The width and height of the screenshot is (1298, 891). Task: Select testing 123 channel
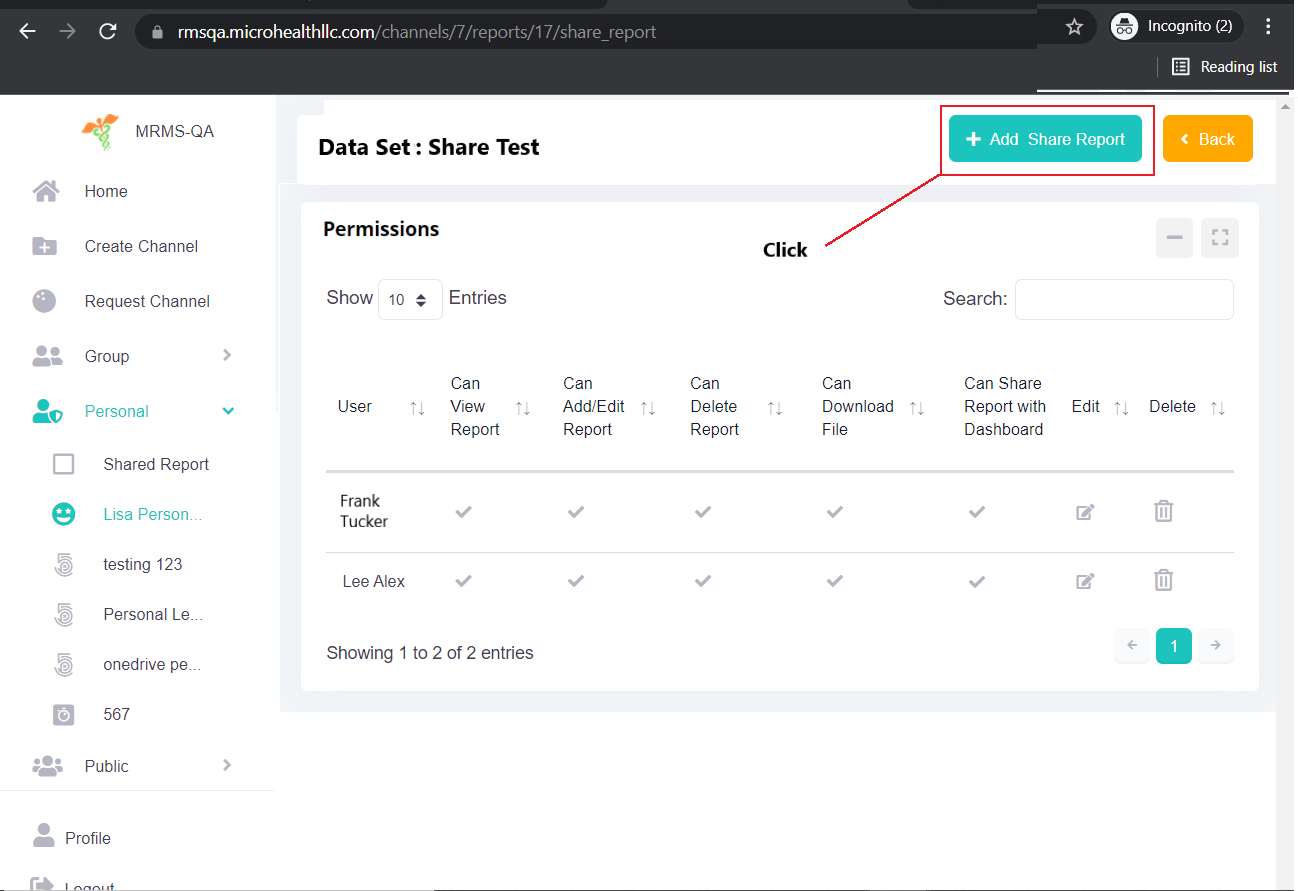143,564
